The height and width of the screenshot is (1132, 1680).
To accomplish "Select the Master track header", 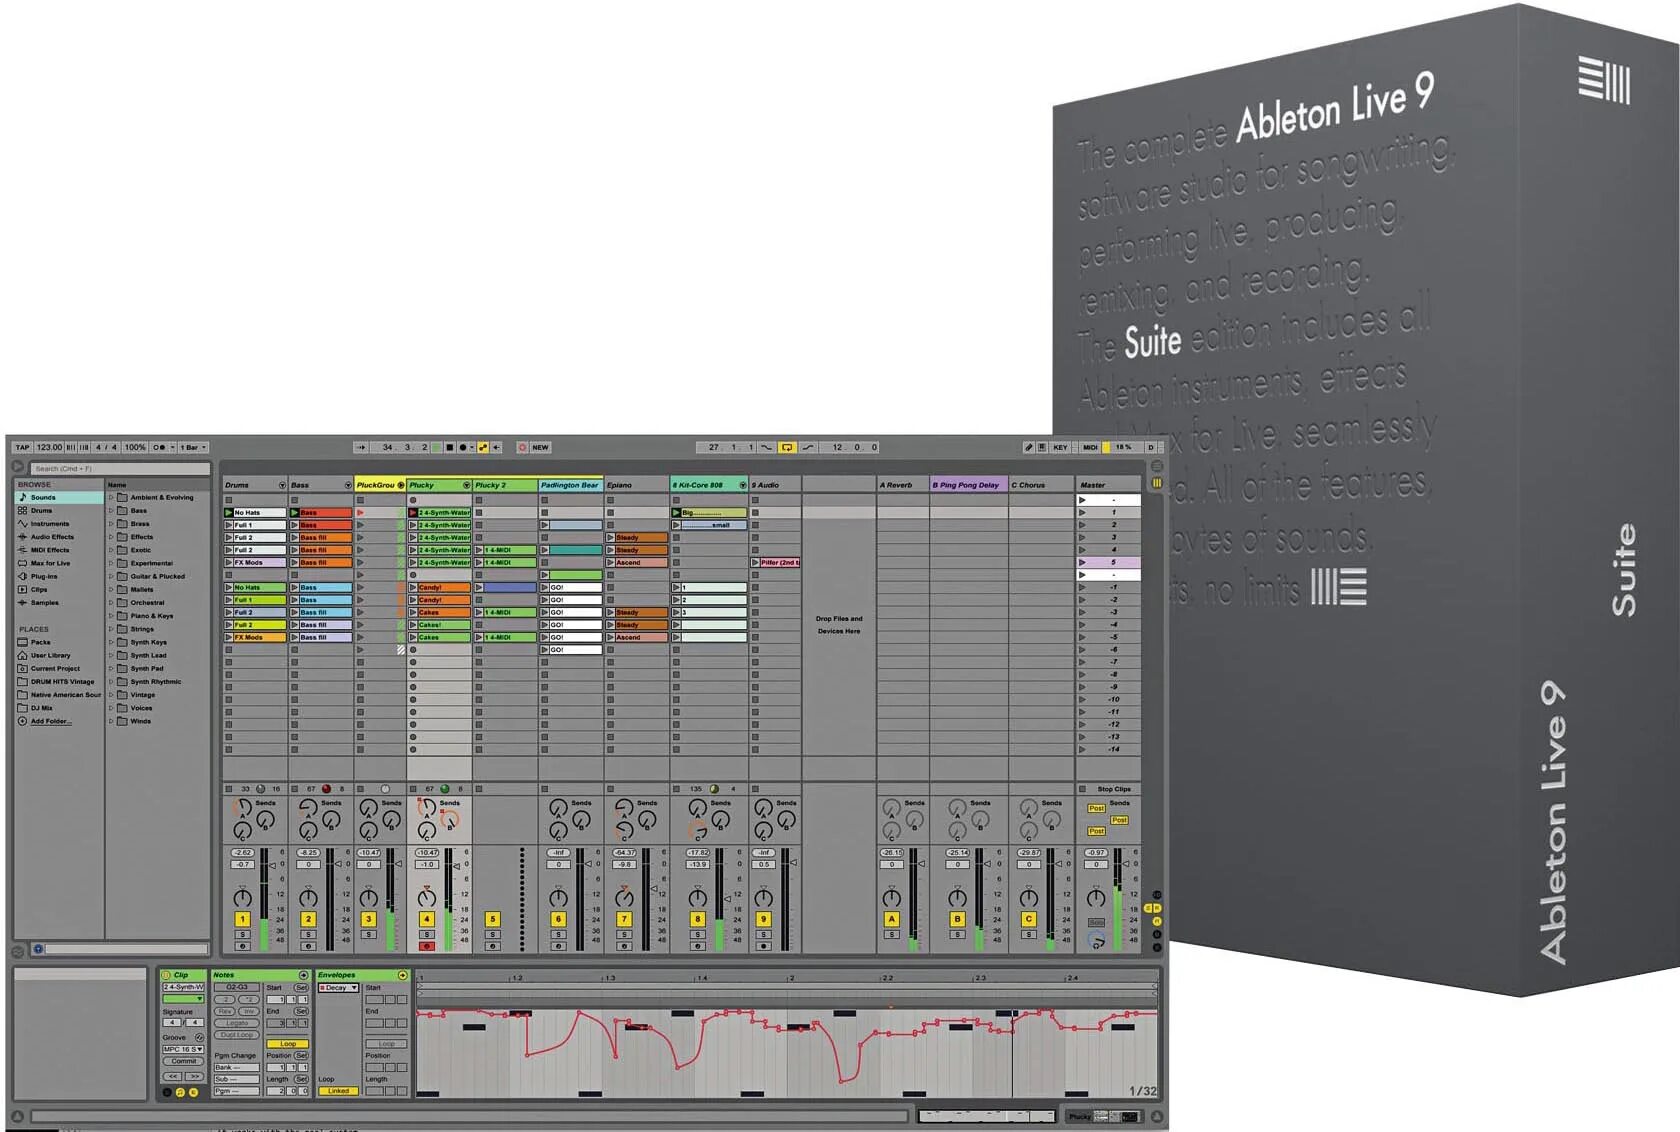I will click(x=1107, y=485).
